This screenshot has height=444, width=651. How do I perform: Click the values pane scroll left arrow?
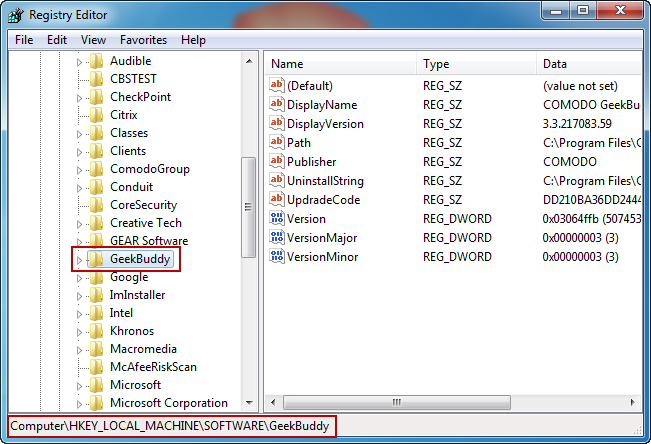pos(273,402)
